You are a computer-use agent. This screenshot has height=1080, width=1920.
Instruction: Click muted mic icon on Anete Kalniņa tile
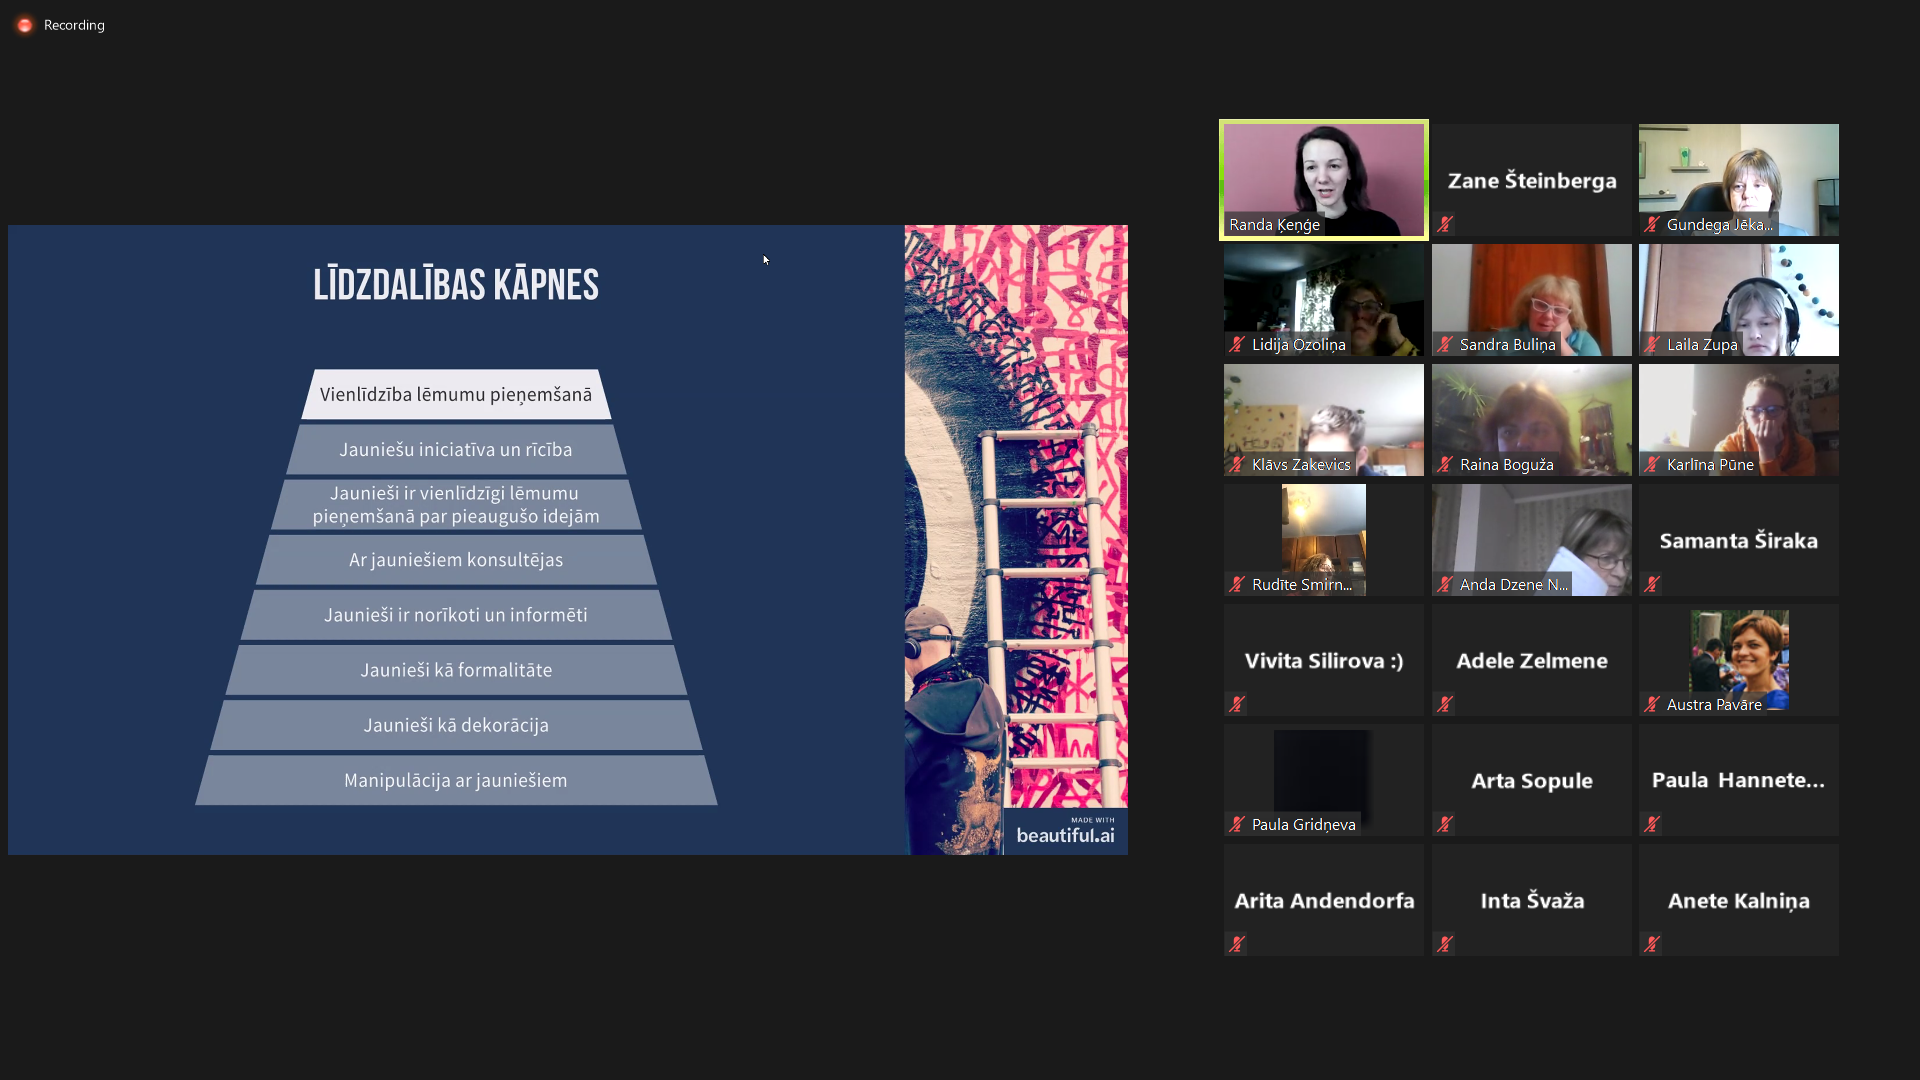(x=1652, y=944)
